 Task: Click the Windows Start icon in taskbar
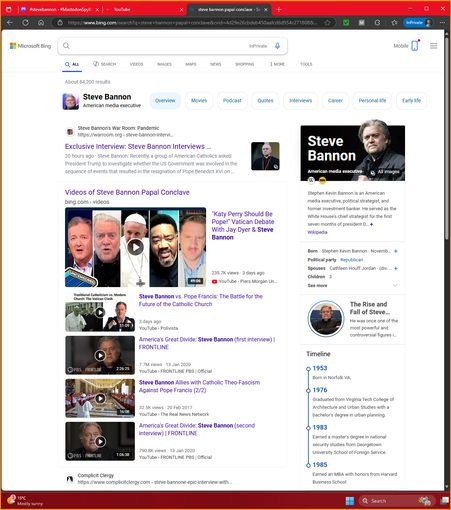click(350, 501)
